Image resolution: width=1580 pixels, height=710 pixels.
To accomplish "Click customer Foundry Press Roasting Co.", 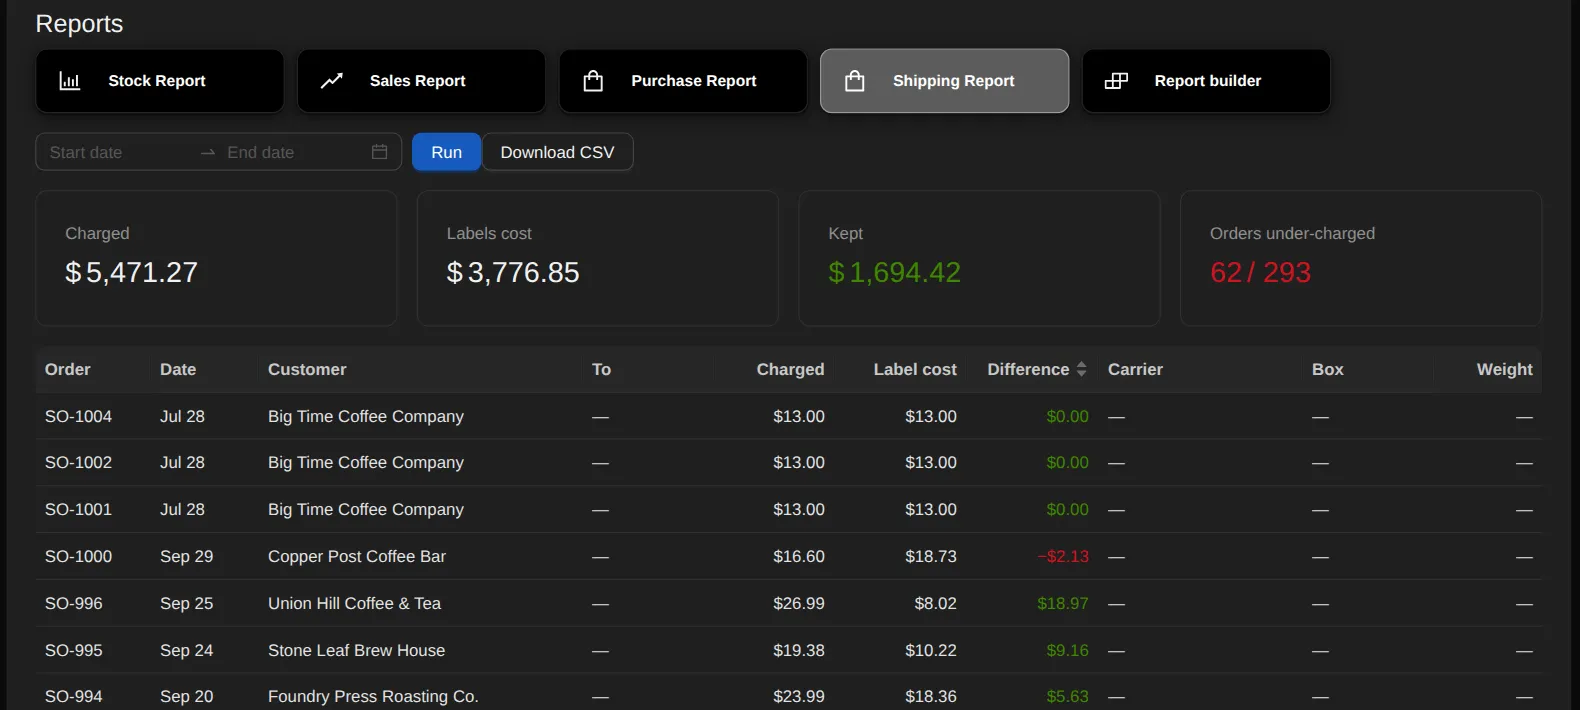I will click(373, 696).
